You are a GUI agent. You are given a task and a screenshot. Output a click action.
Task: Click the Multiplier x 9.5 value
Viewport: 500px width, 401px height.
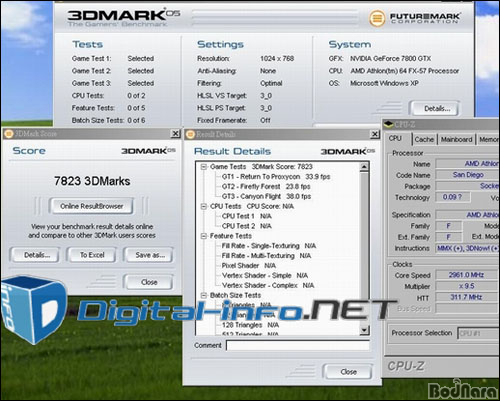coord(467,286)
